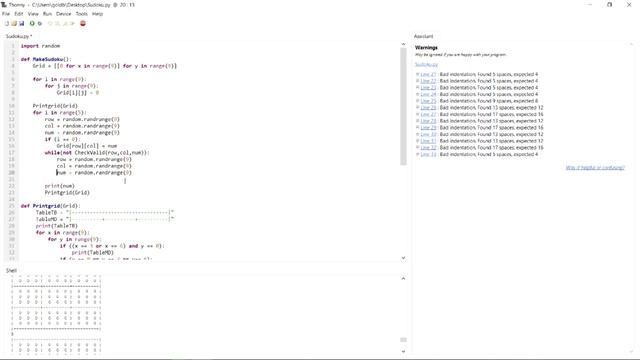This screenshot has width=640, height=360.
Task: Jump to Line 31 via warning link
Action: coord(428,141)
